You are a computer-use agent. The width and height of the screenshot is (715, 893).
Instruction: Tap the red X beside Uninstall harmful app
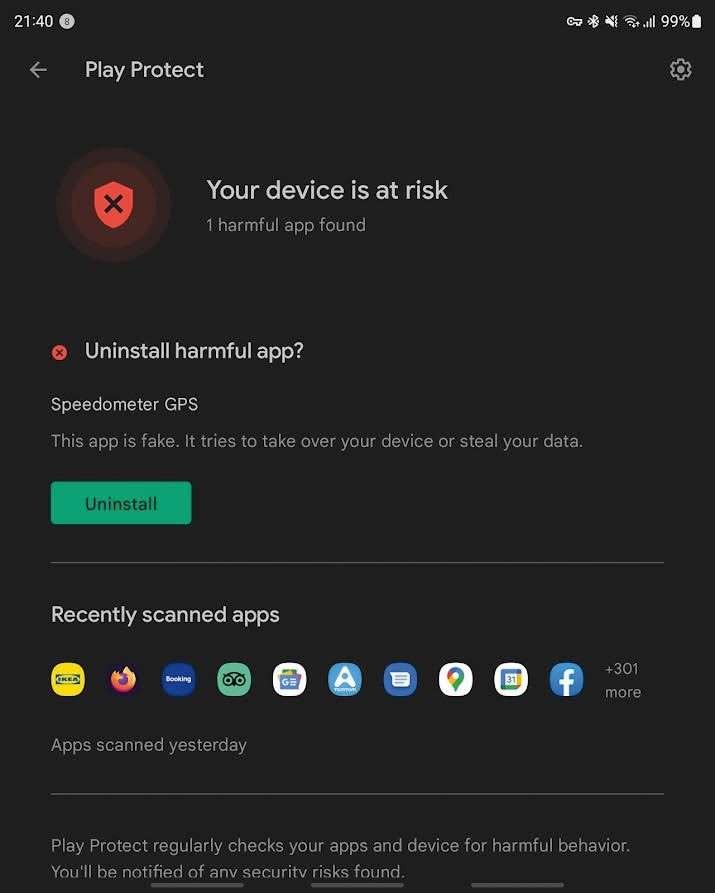pyautogui.click(x=59, y=353)
